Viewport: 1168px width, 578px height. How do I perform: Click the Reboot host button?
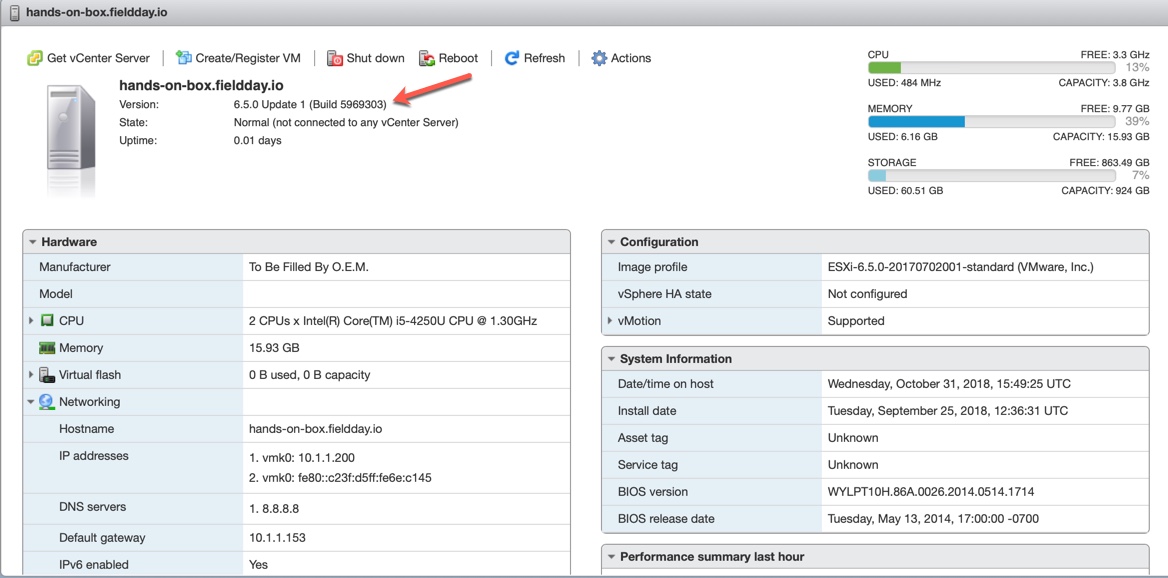pos(448,58)
